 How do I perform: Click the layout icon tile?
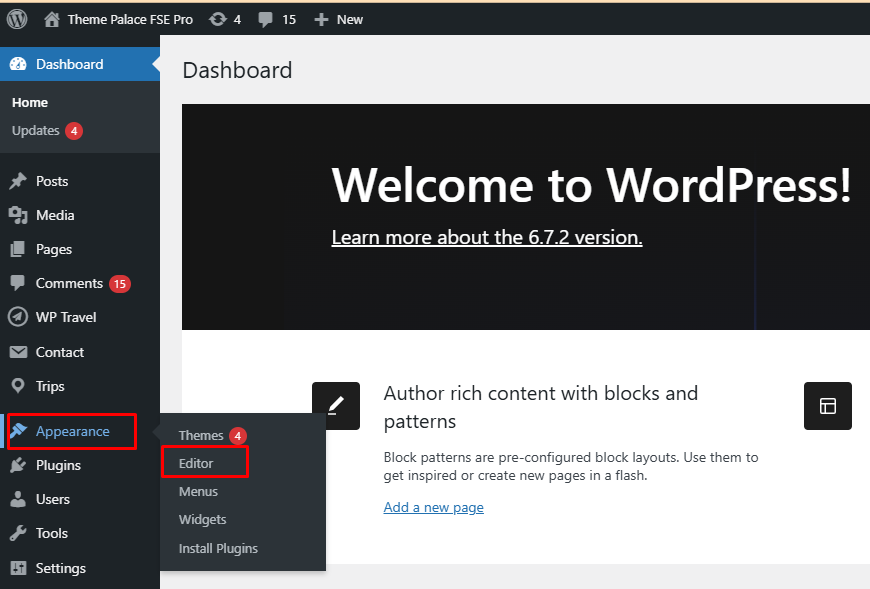coord(827,406)
